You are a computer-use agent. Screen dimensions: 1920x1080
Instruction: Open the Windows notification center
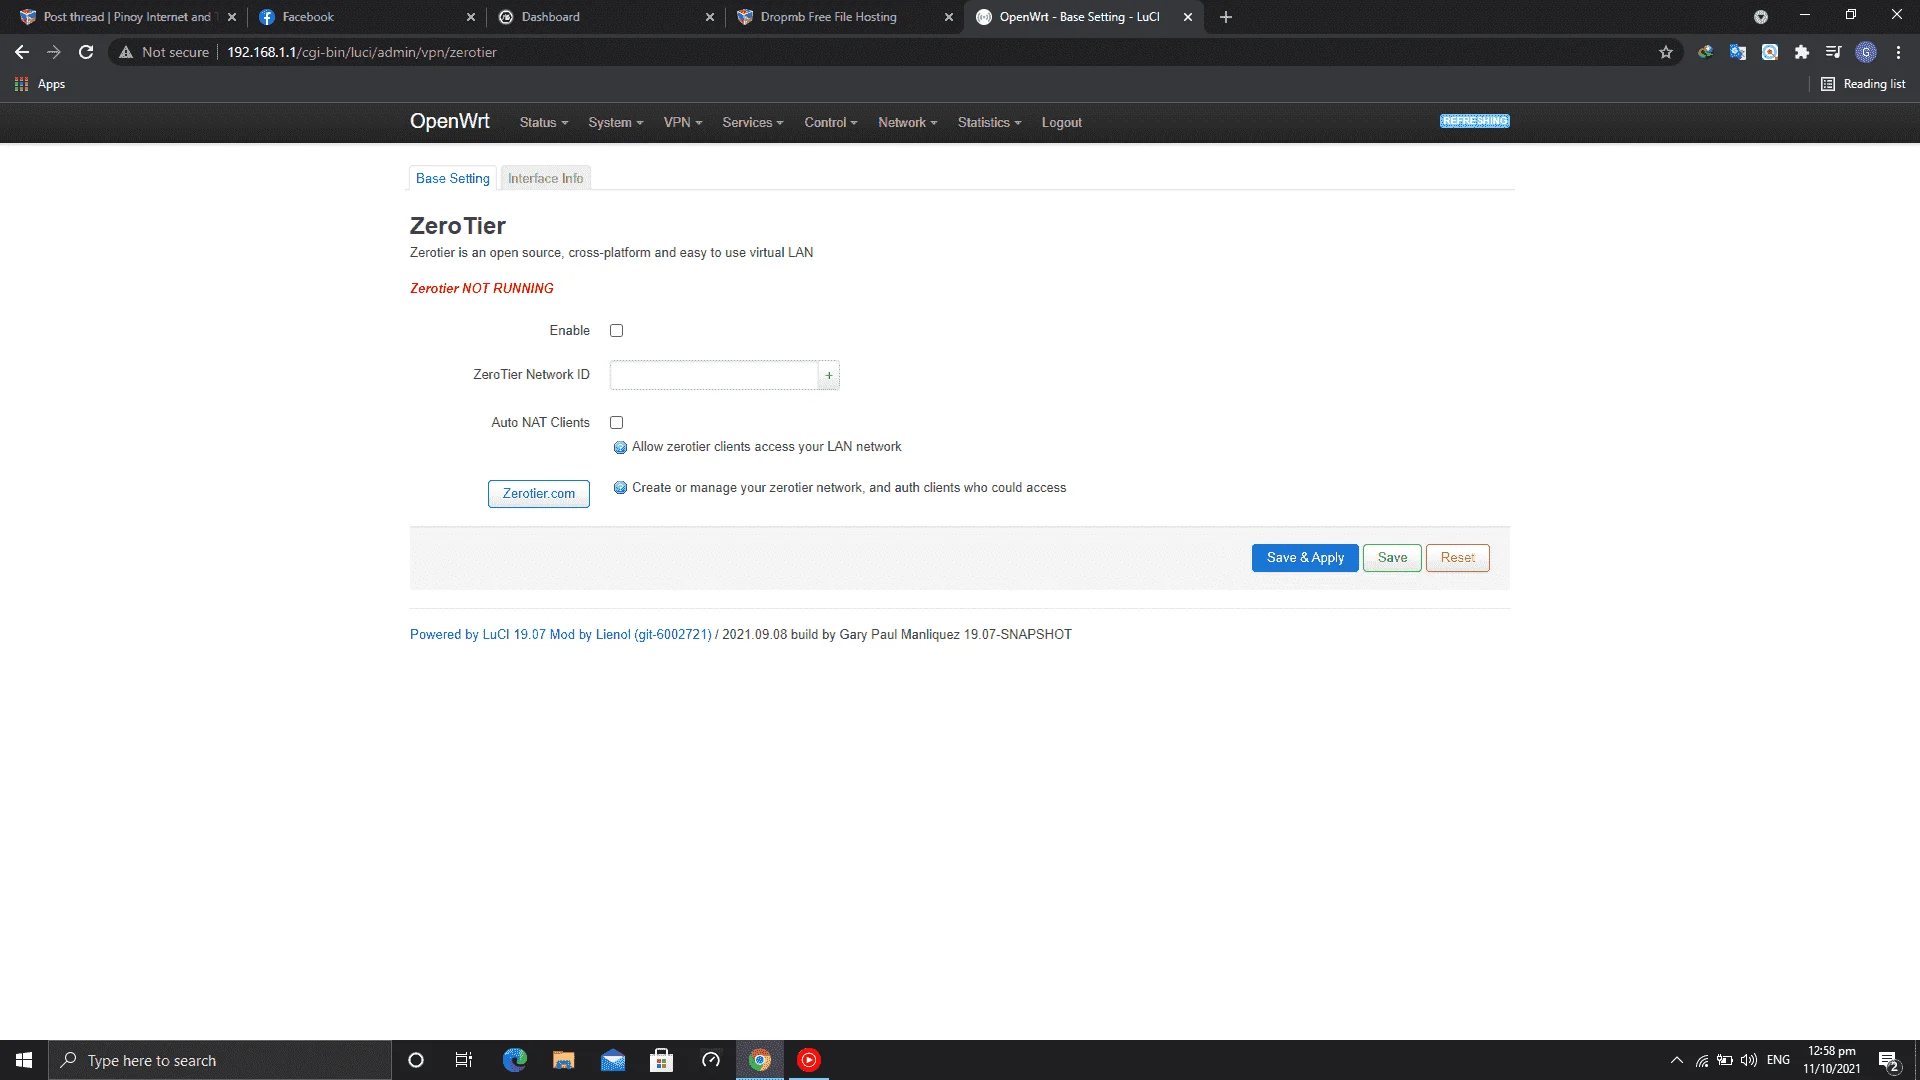coord(1889,1060)
